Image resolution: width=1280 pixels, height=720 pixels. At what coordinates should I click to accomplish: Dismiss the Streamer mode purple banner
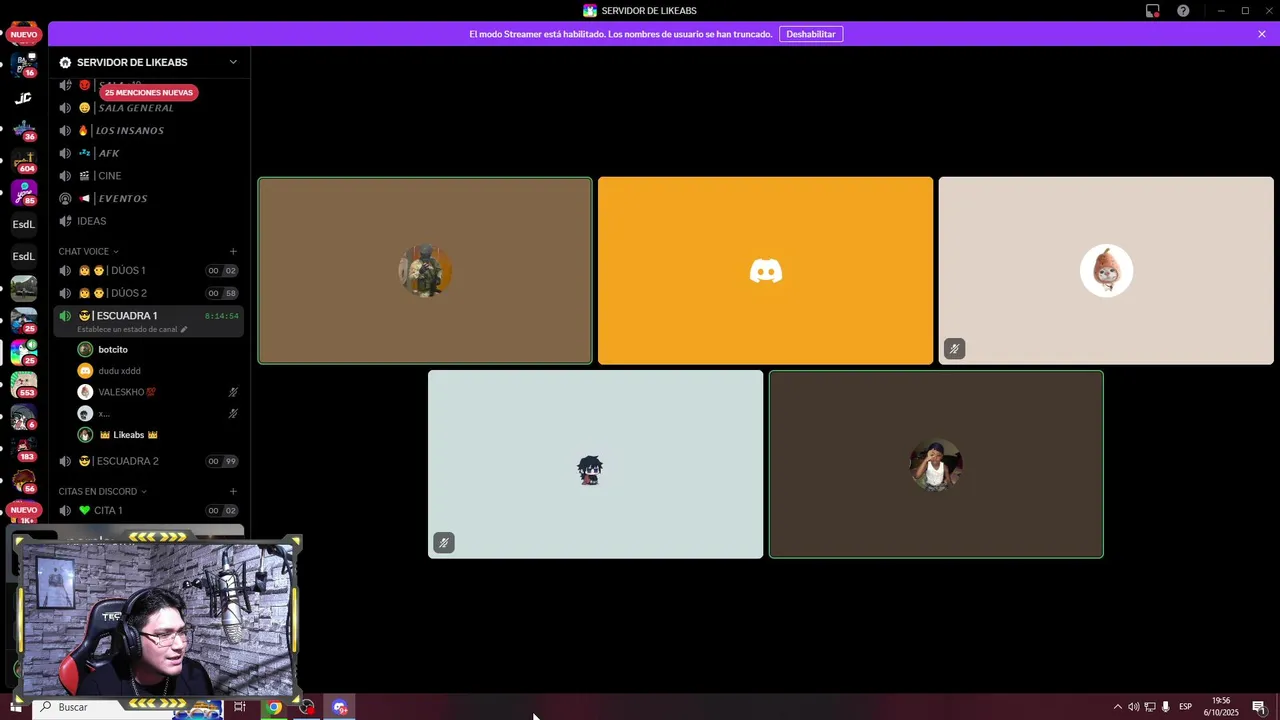[x=1262, y=34]
